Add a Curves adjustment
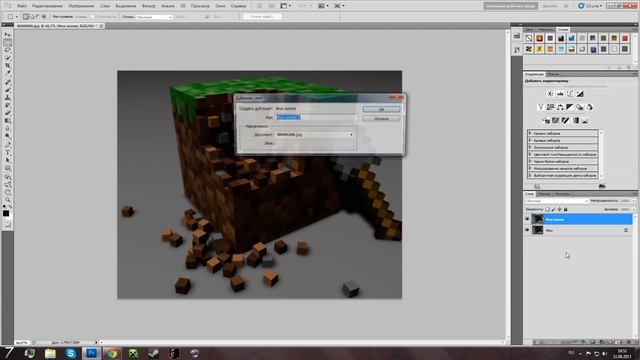The image size is (640, 360). [570, 94]
